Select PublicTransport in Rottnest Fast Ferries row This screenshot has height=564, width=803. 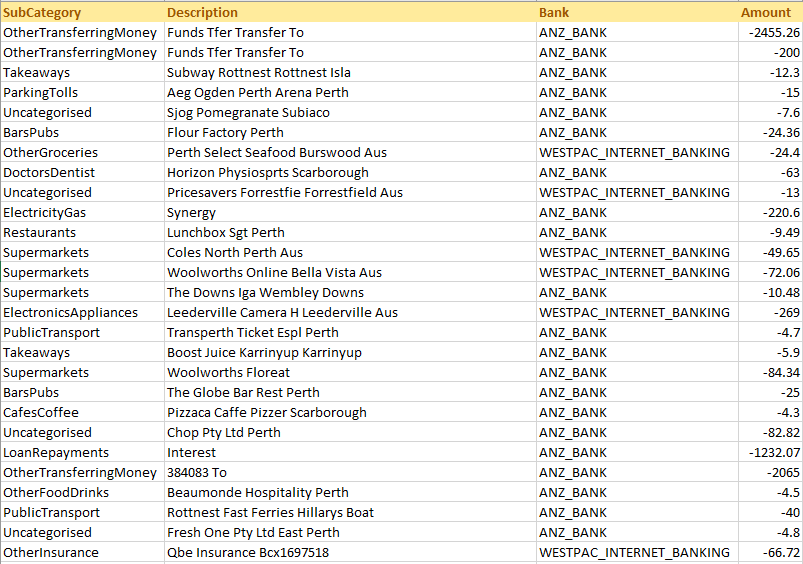pos(82,512)
